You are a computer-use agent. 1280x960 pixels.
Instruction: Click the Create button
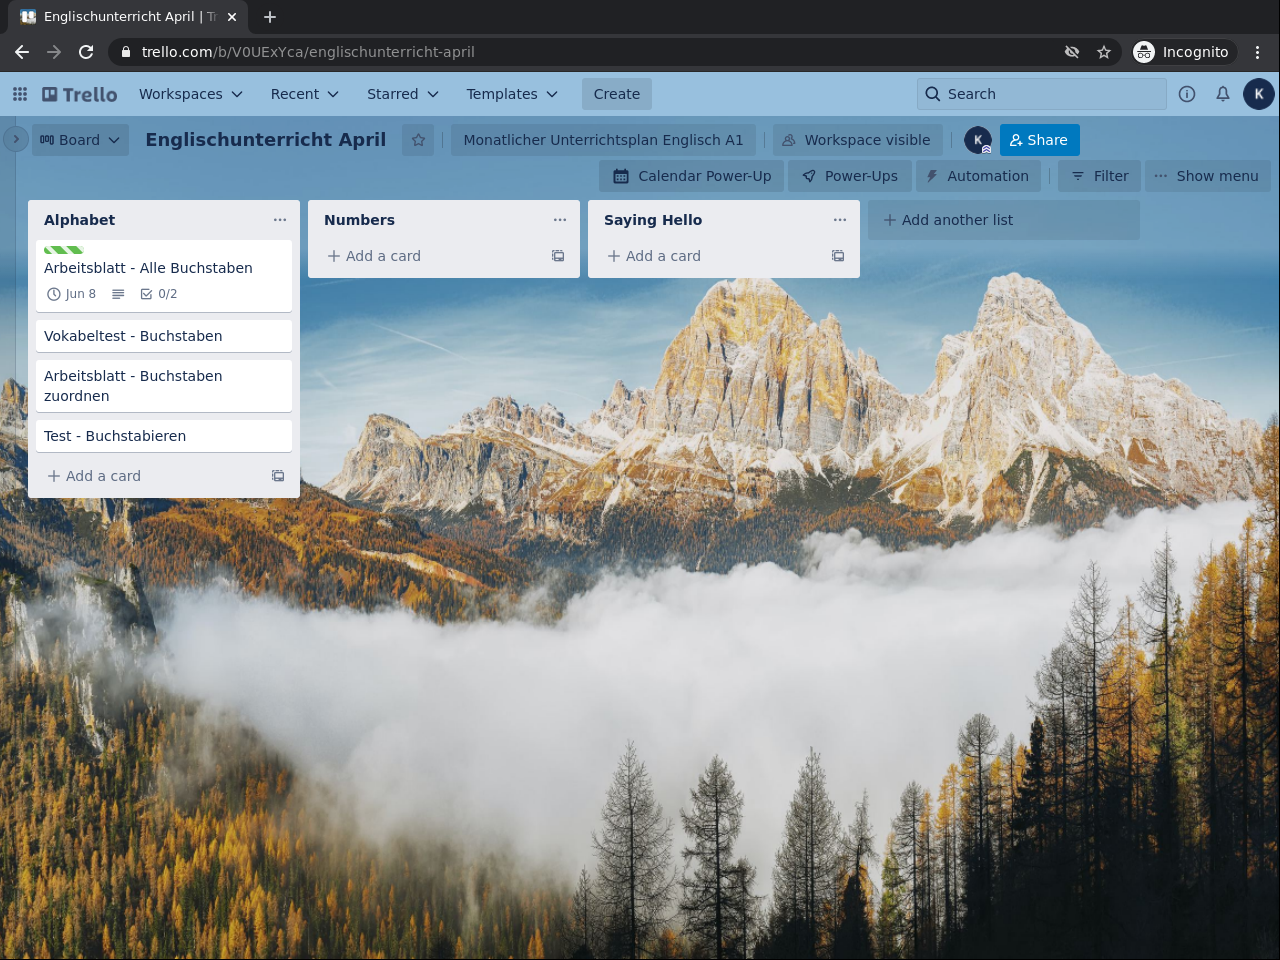617,94
